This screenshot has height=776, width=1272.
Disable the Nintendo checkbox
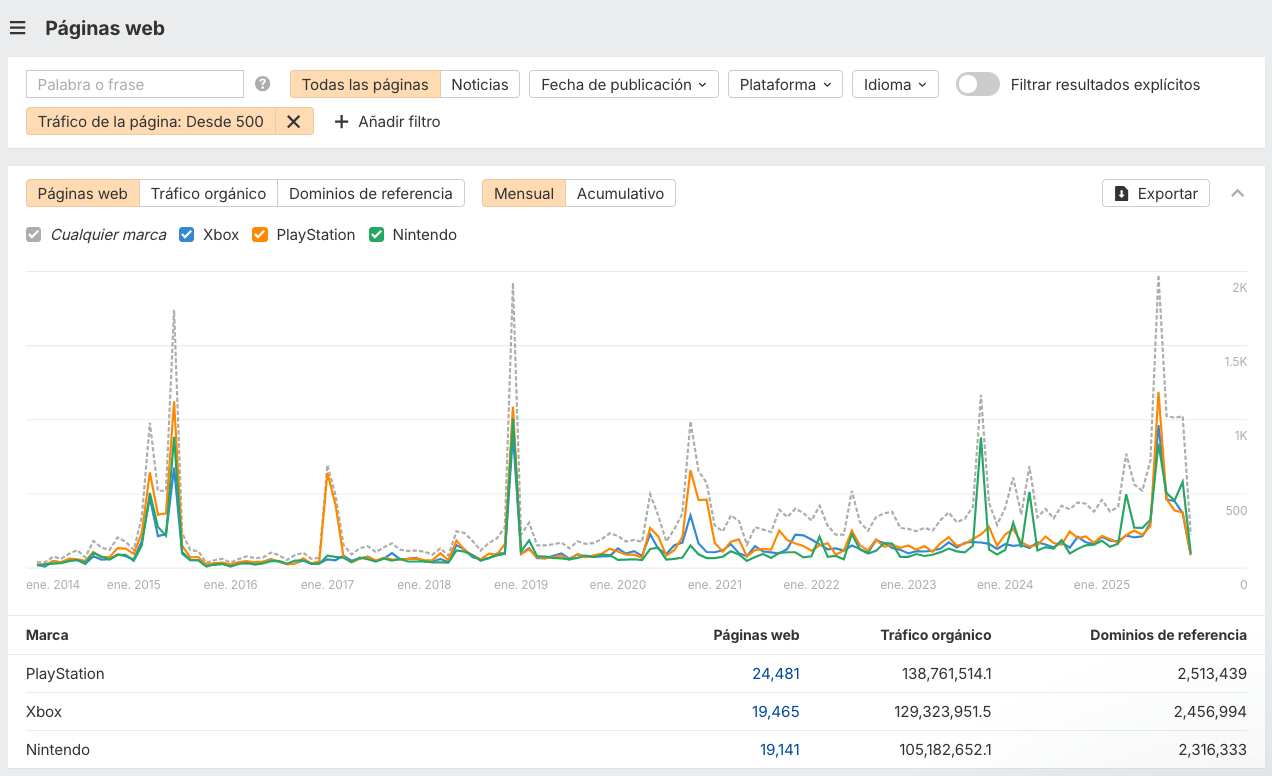(x=375, y=234)
